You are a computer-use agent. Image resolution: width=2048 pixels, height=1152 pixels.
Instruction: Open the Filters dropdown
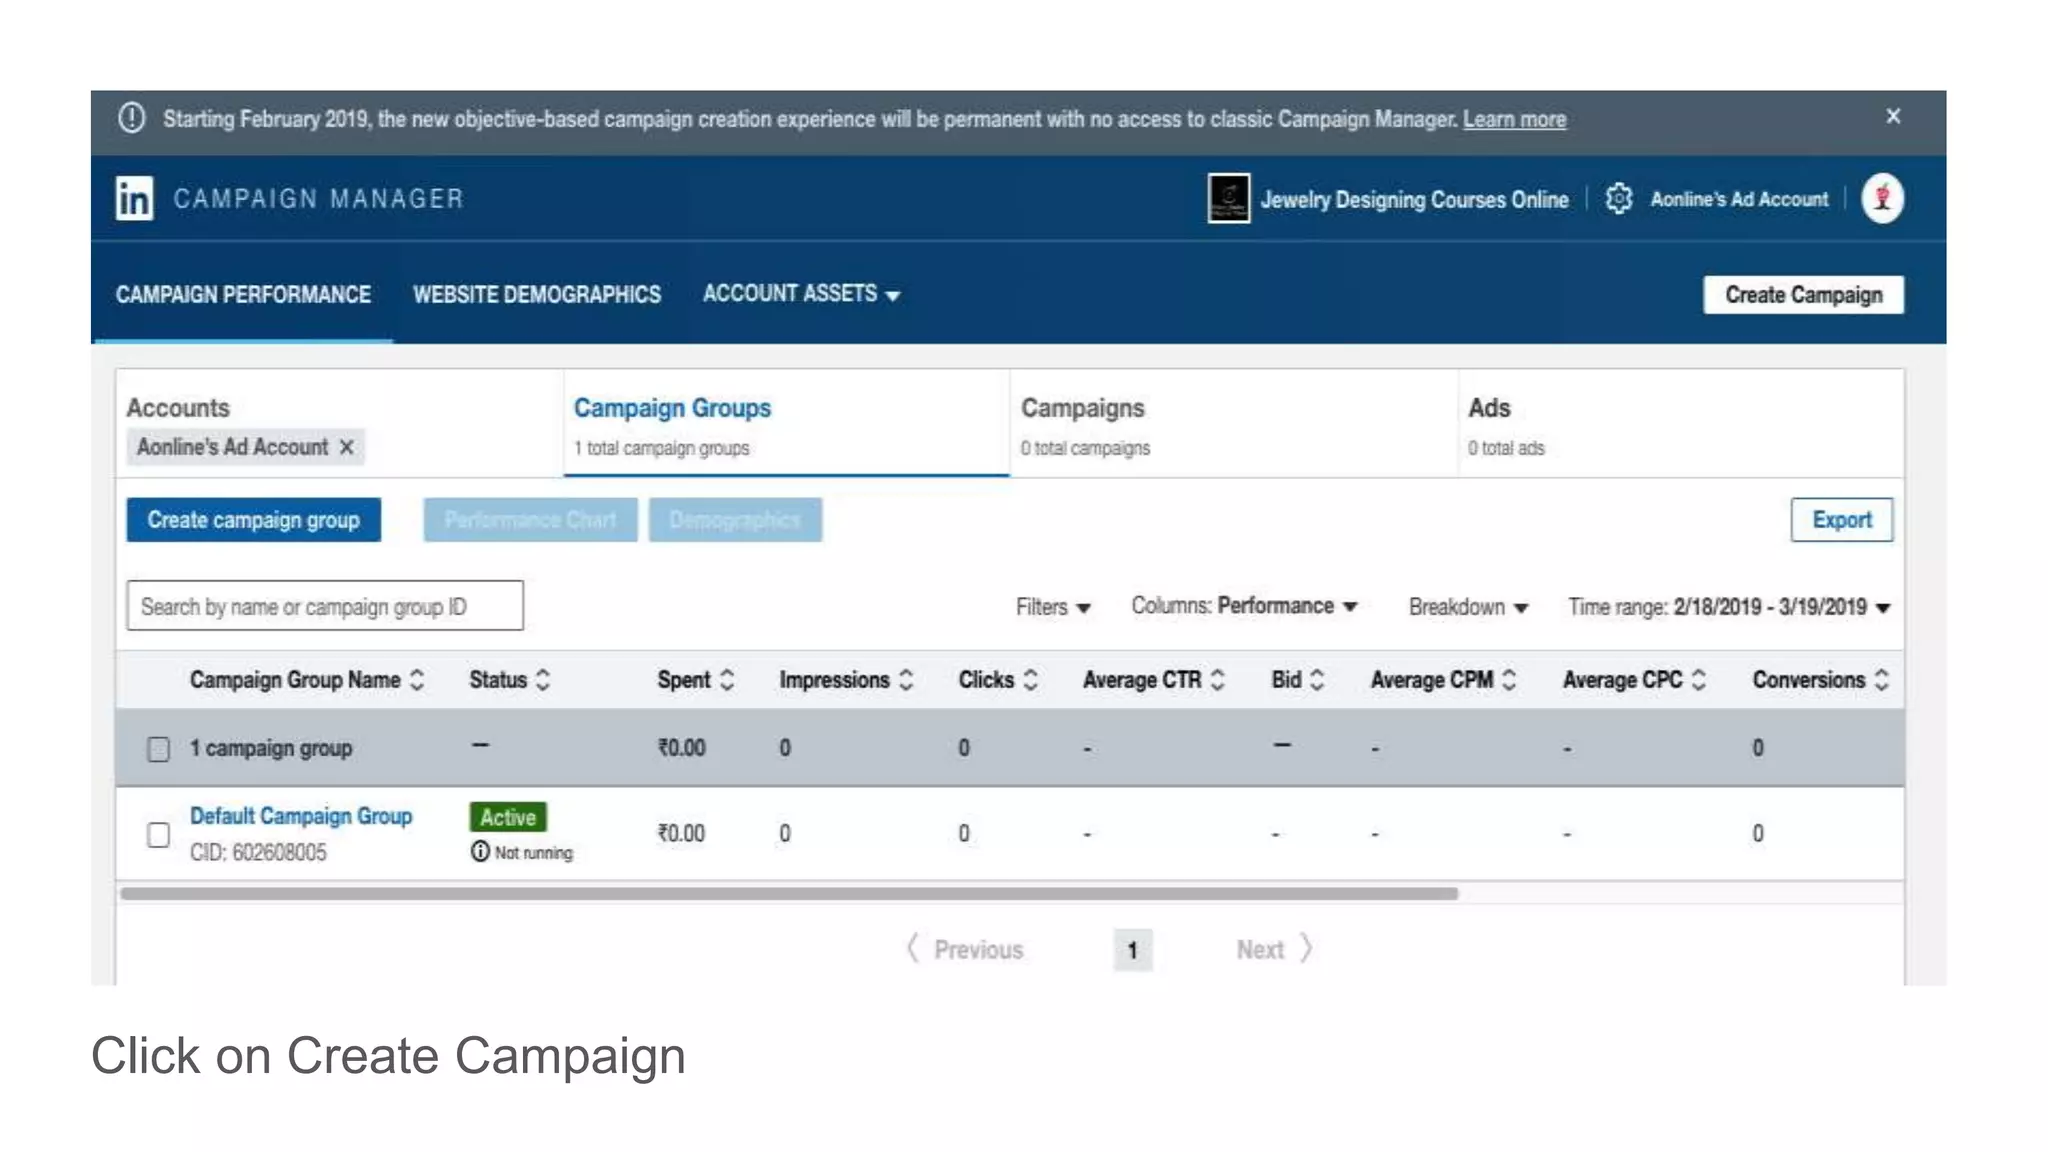click(x=1053, y=607)
